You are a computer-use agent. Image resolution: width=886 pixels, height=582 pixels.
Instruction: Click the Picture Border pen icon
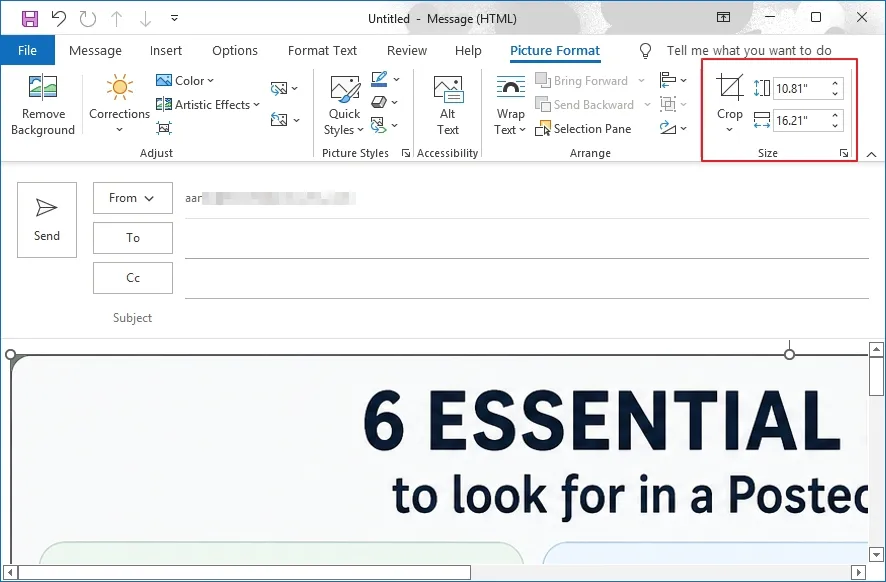[x=379, y=79]
